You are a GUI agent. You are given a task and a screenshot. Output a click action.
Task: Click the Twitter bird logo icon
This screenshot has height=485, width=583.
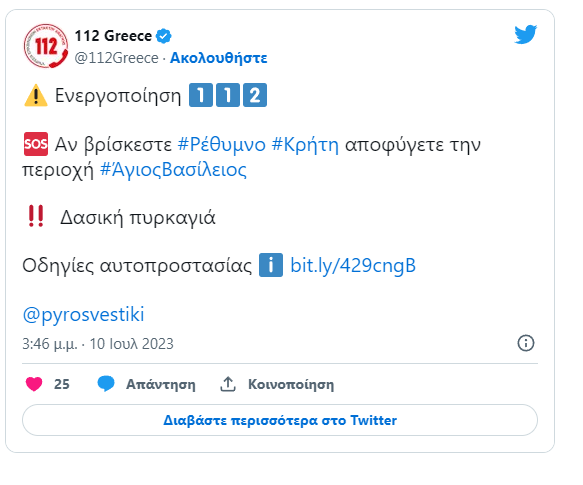(525, 34)
